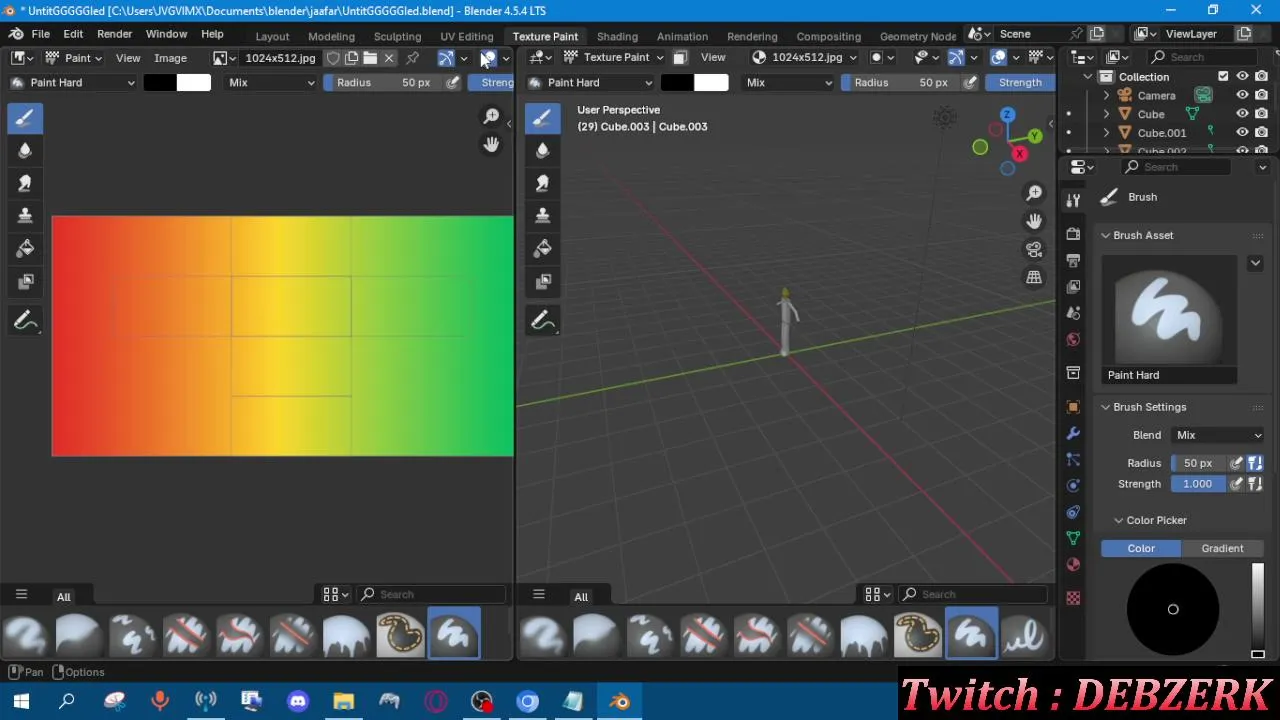Viewport: 1280px width, 720px height.
Task: Expand Cube.001 item in outliner
Action: (1107, 133)
